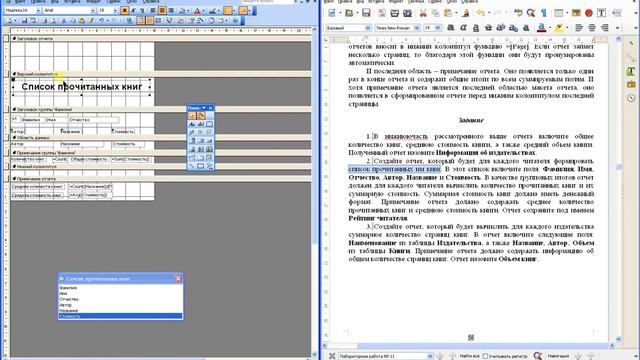Pick the Combo Box tool in toolbox
The height and width of the screenshot is (360, 640).
(192, 140)
